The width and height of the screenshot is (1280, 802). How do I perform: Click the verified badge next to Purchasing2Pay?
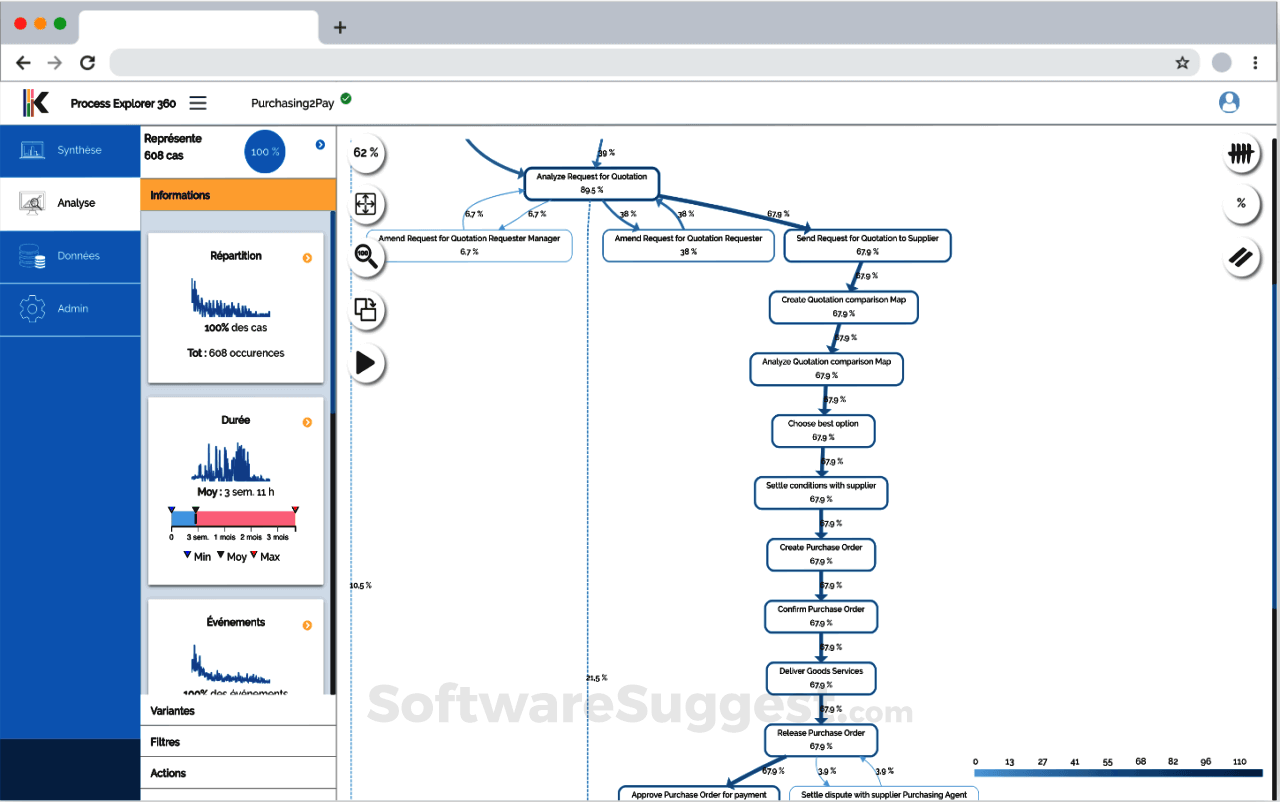pyautogui.click(x=346, y=99)
